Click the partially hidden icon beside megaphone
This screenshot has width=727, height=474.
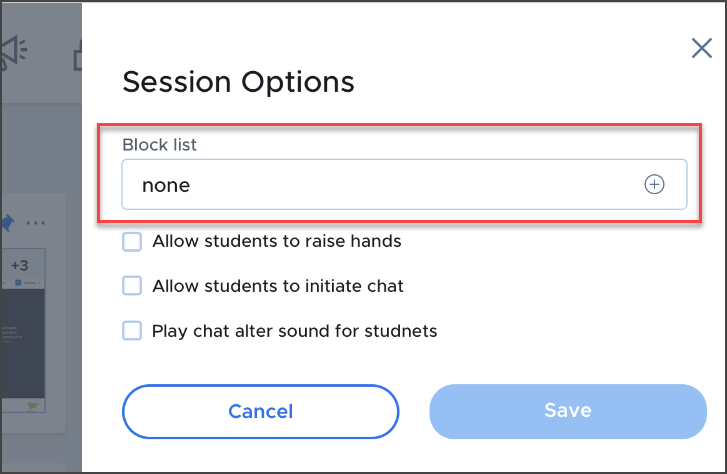click(x=78, y=55)
